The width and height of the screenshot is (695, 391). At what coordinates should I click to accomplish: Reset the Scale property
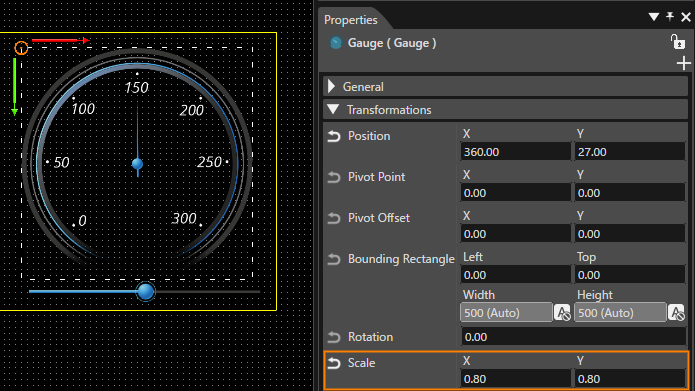coord(334,363)
